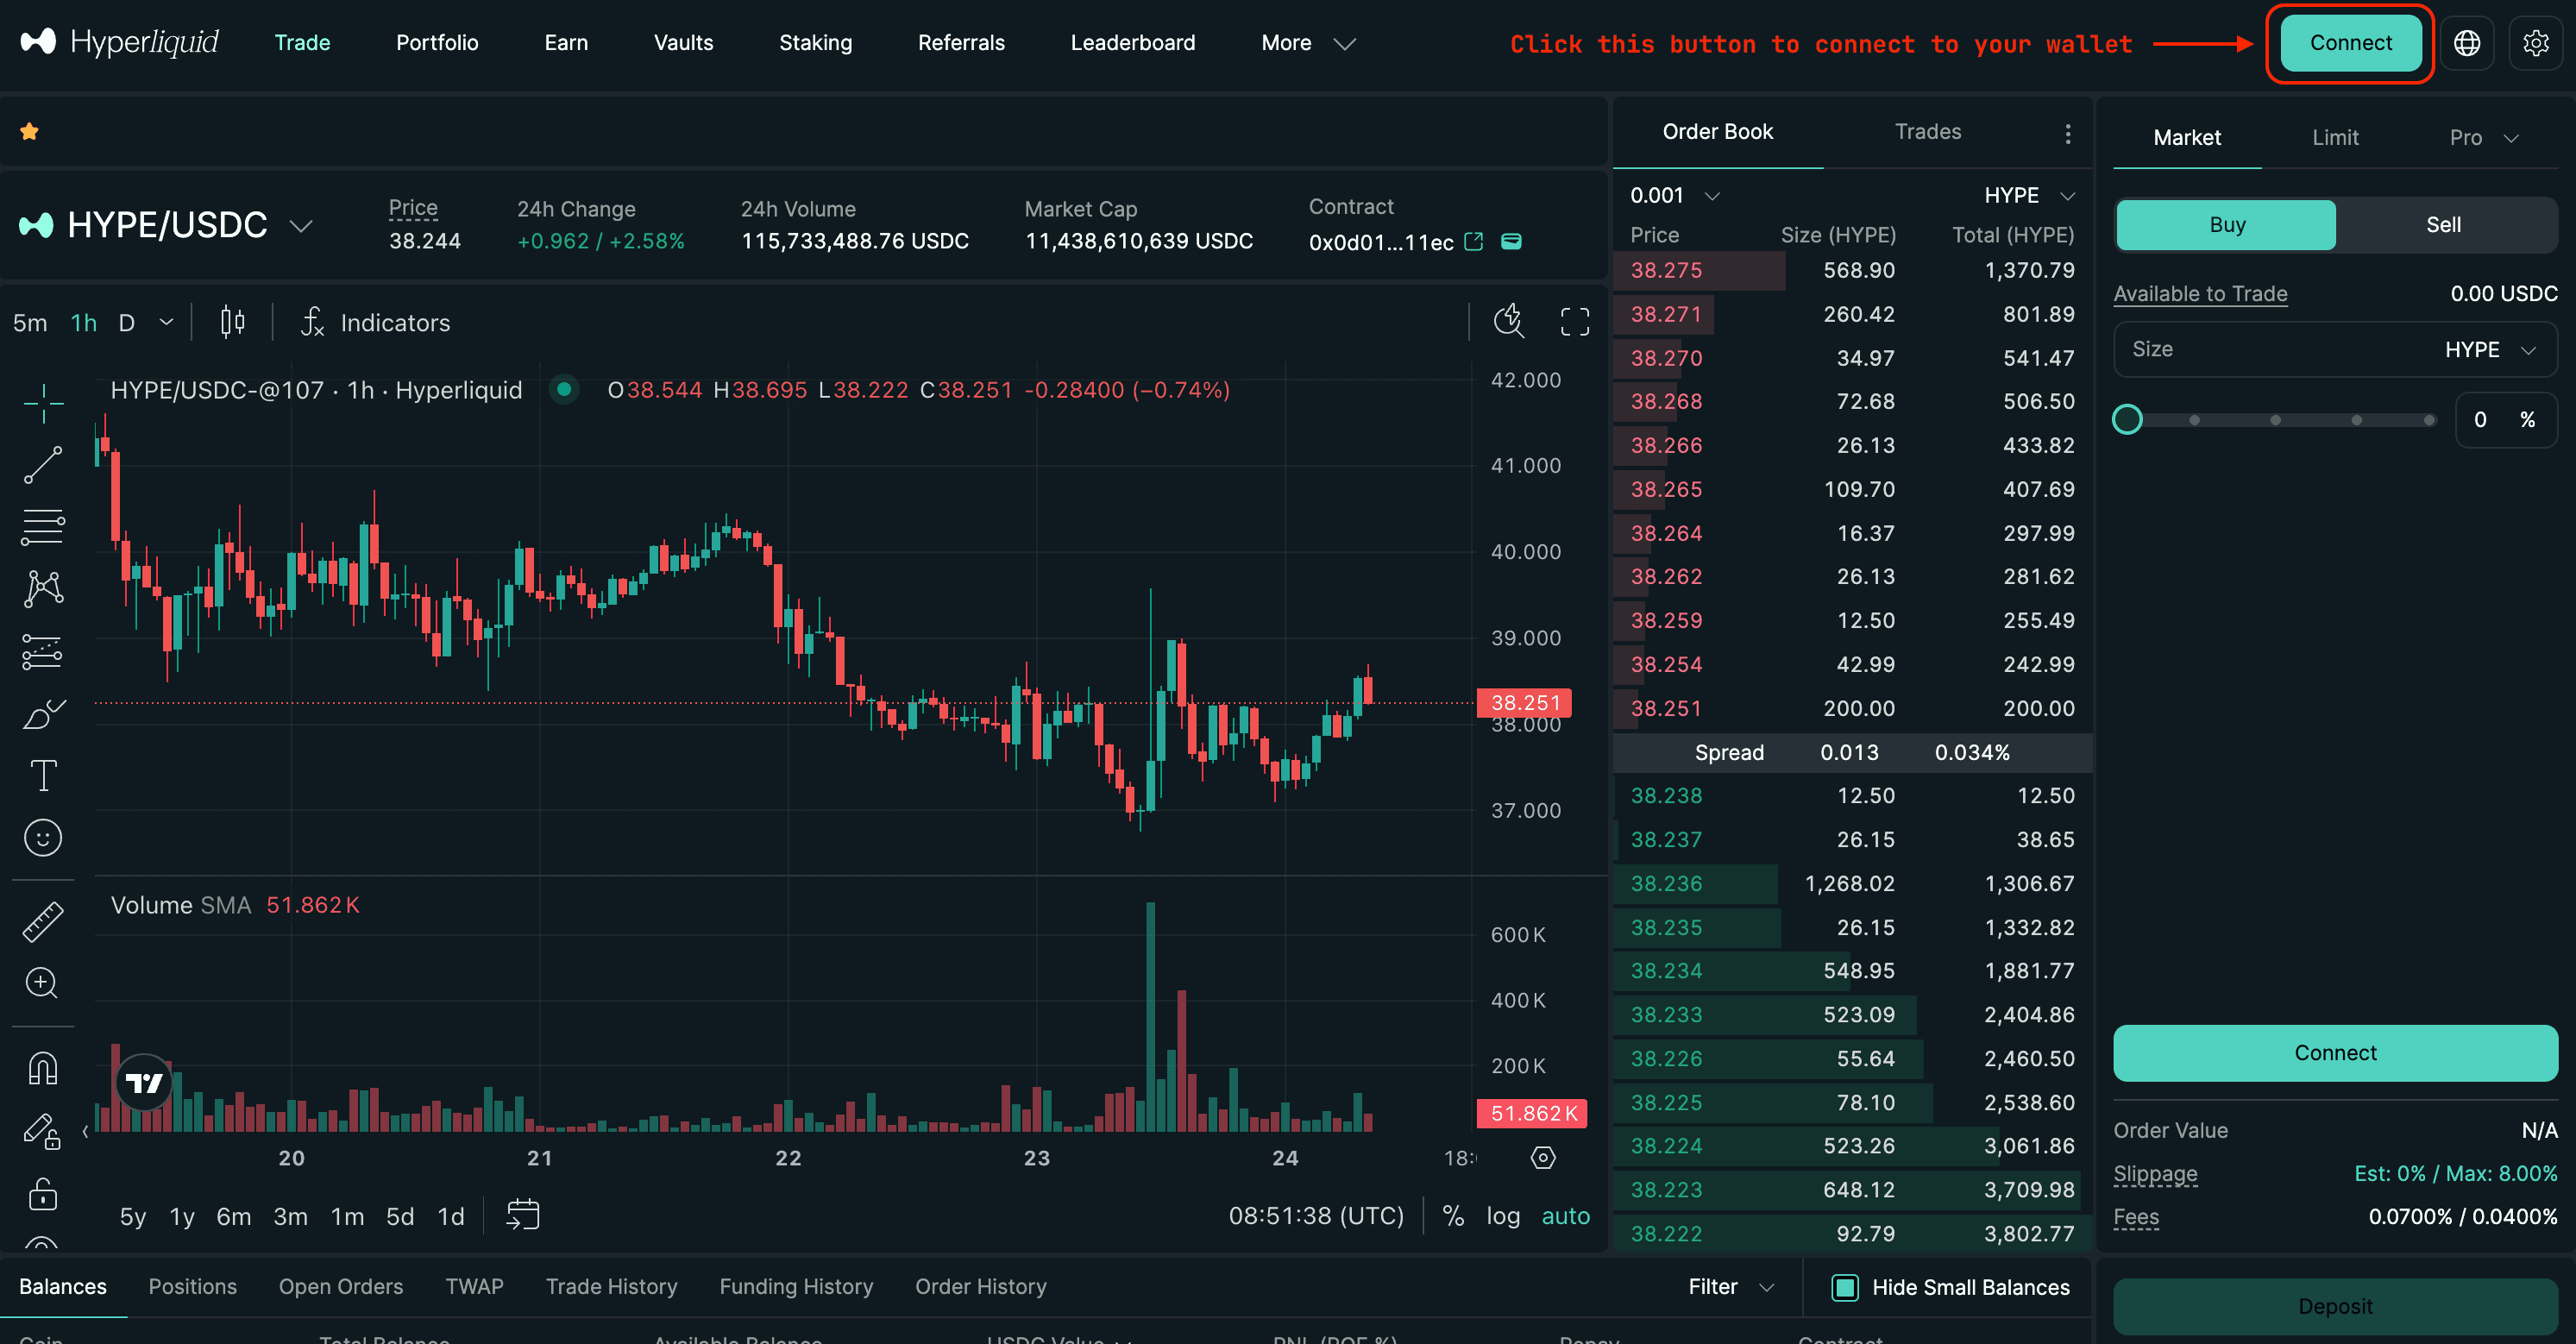The image size is (2576, 1344).
Task: Expand the HYPE/USDC pair selector
Action: coord(301,226)
